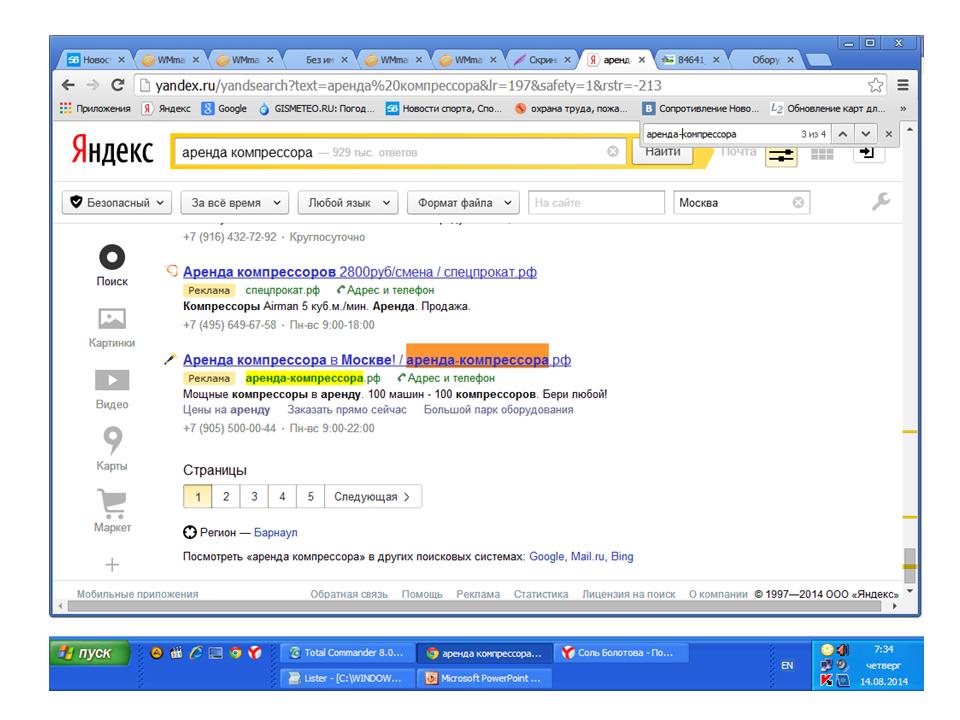Open Приложения apps bookmark
This screenshot has height=720, width=960.
pos(95,108)
